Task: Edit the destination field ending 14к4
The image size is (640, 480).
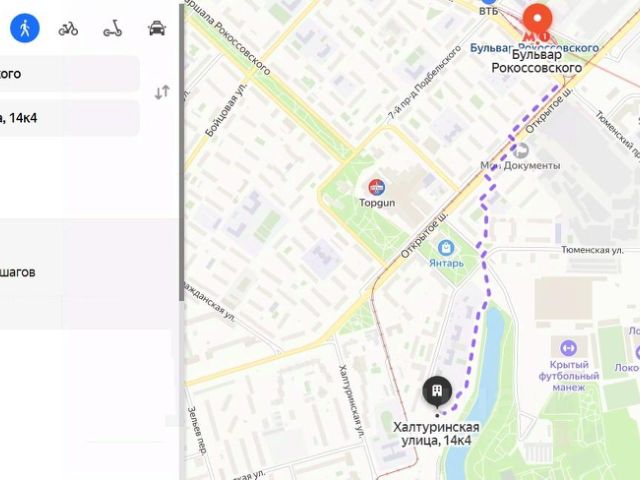Action: [x=69, y=118]
